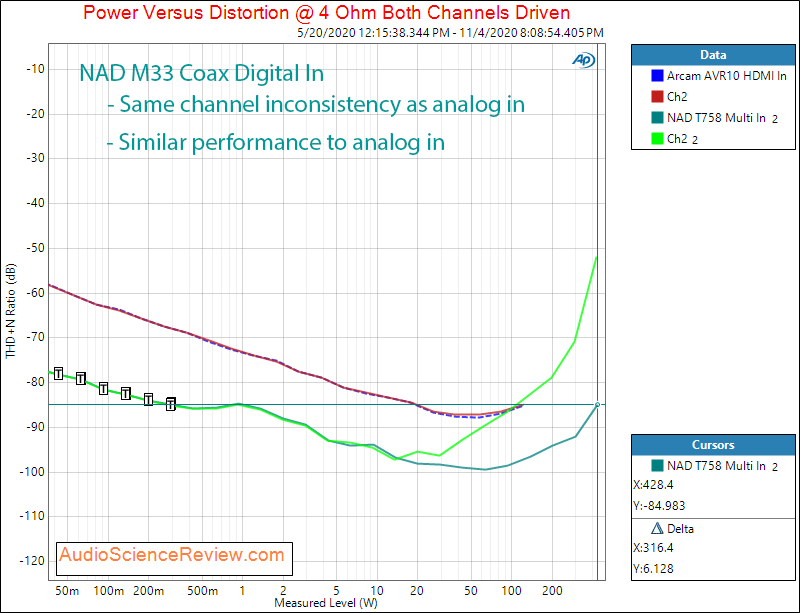Click the Delta triangle icon
Image resolution: width=800 pixels, height=613 pixels.
[657, 528]
